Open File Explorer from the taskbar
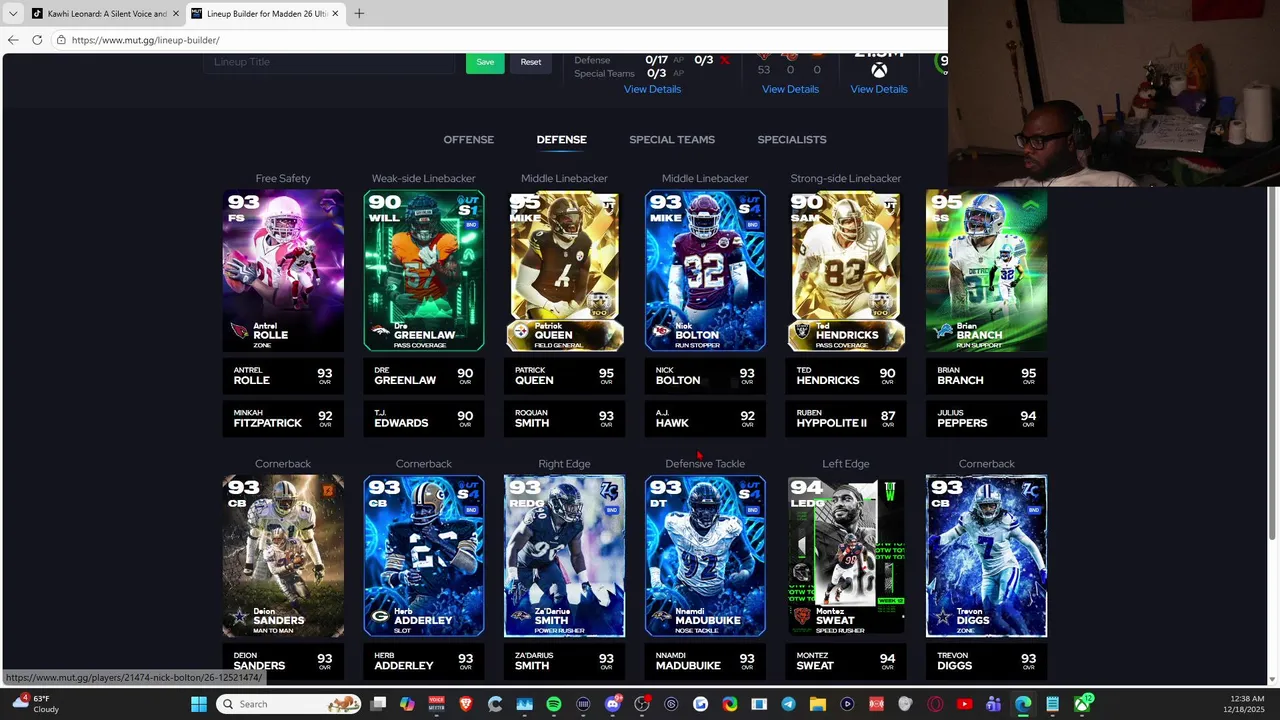 [x=817, y=704]
